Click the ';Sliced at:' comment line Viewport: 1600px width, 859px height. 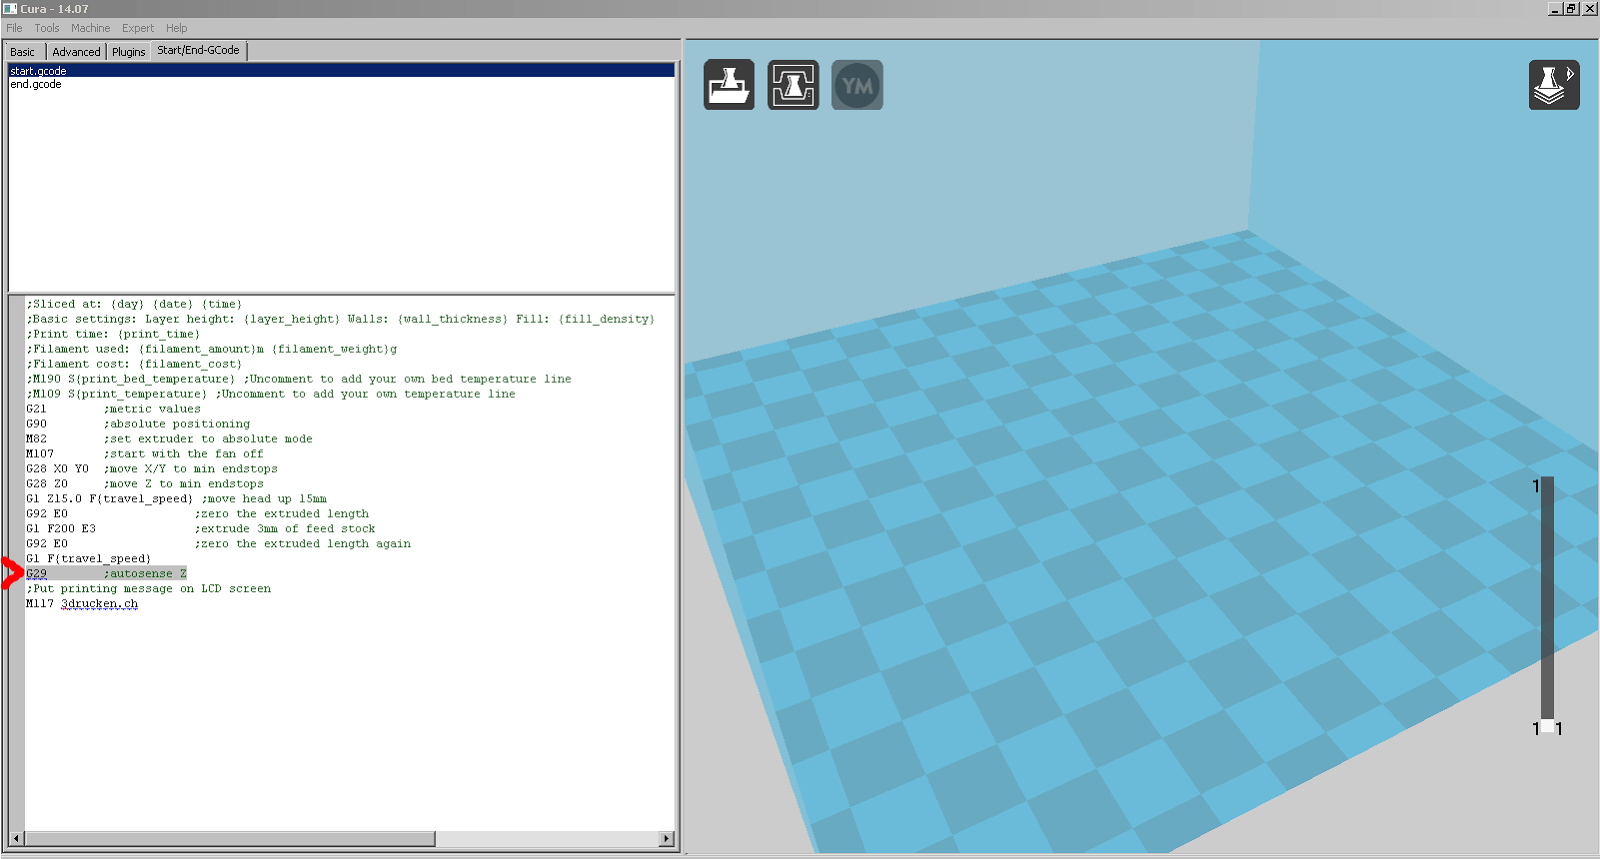click(134, 304)
